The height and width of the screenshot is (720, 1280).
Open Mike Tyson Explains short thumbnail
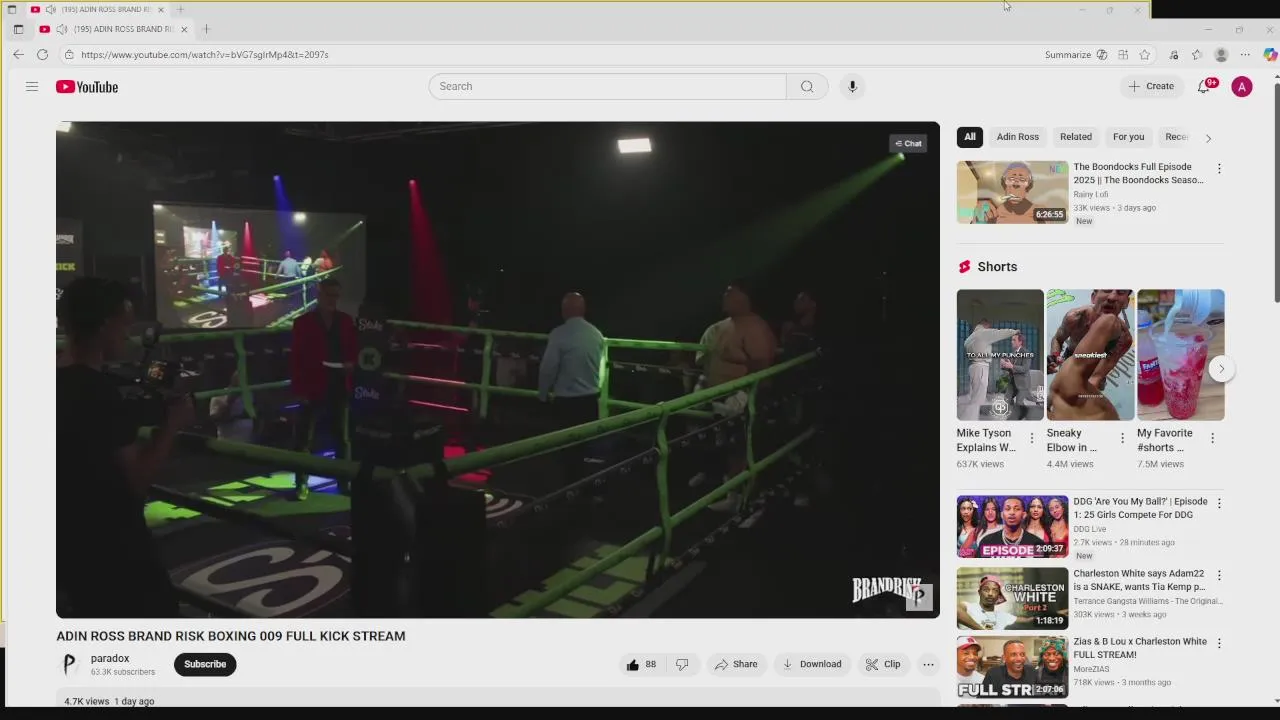(x=1000, y=355)
